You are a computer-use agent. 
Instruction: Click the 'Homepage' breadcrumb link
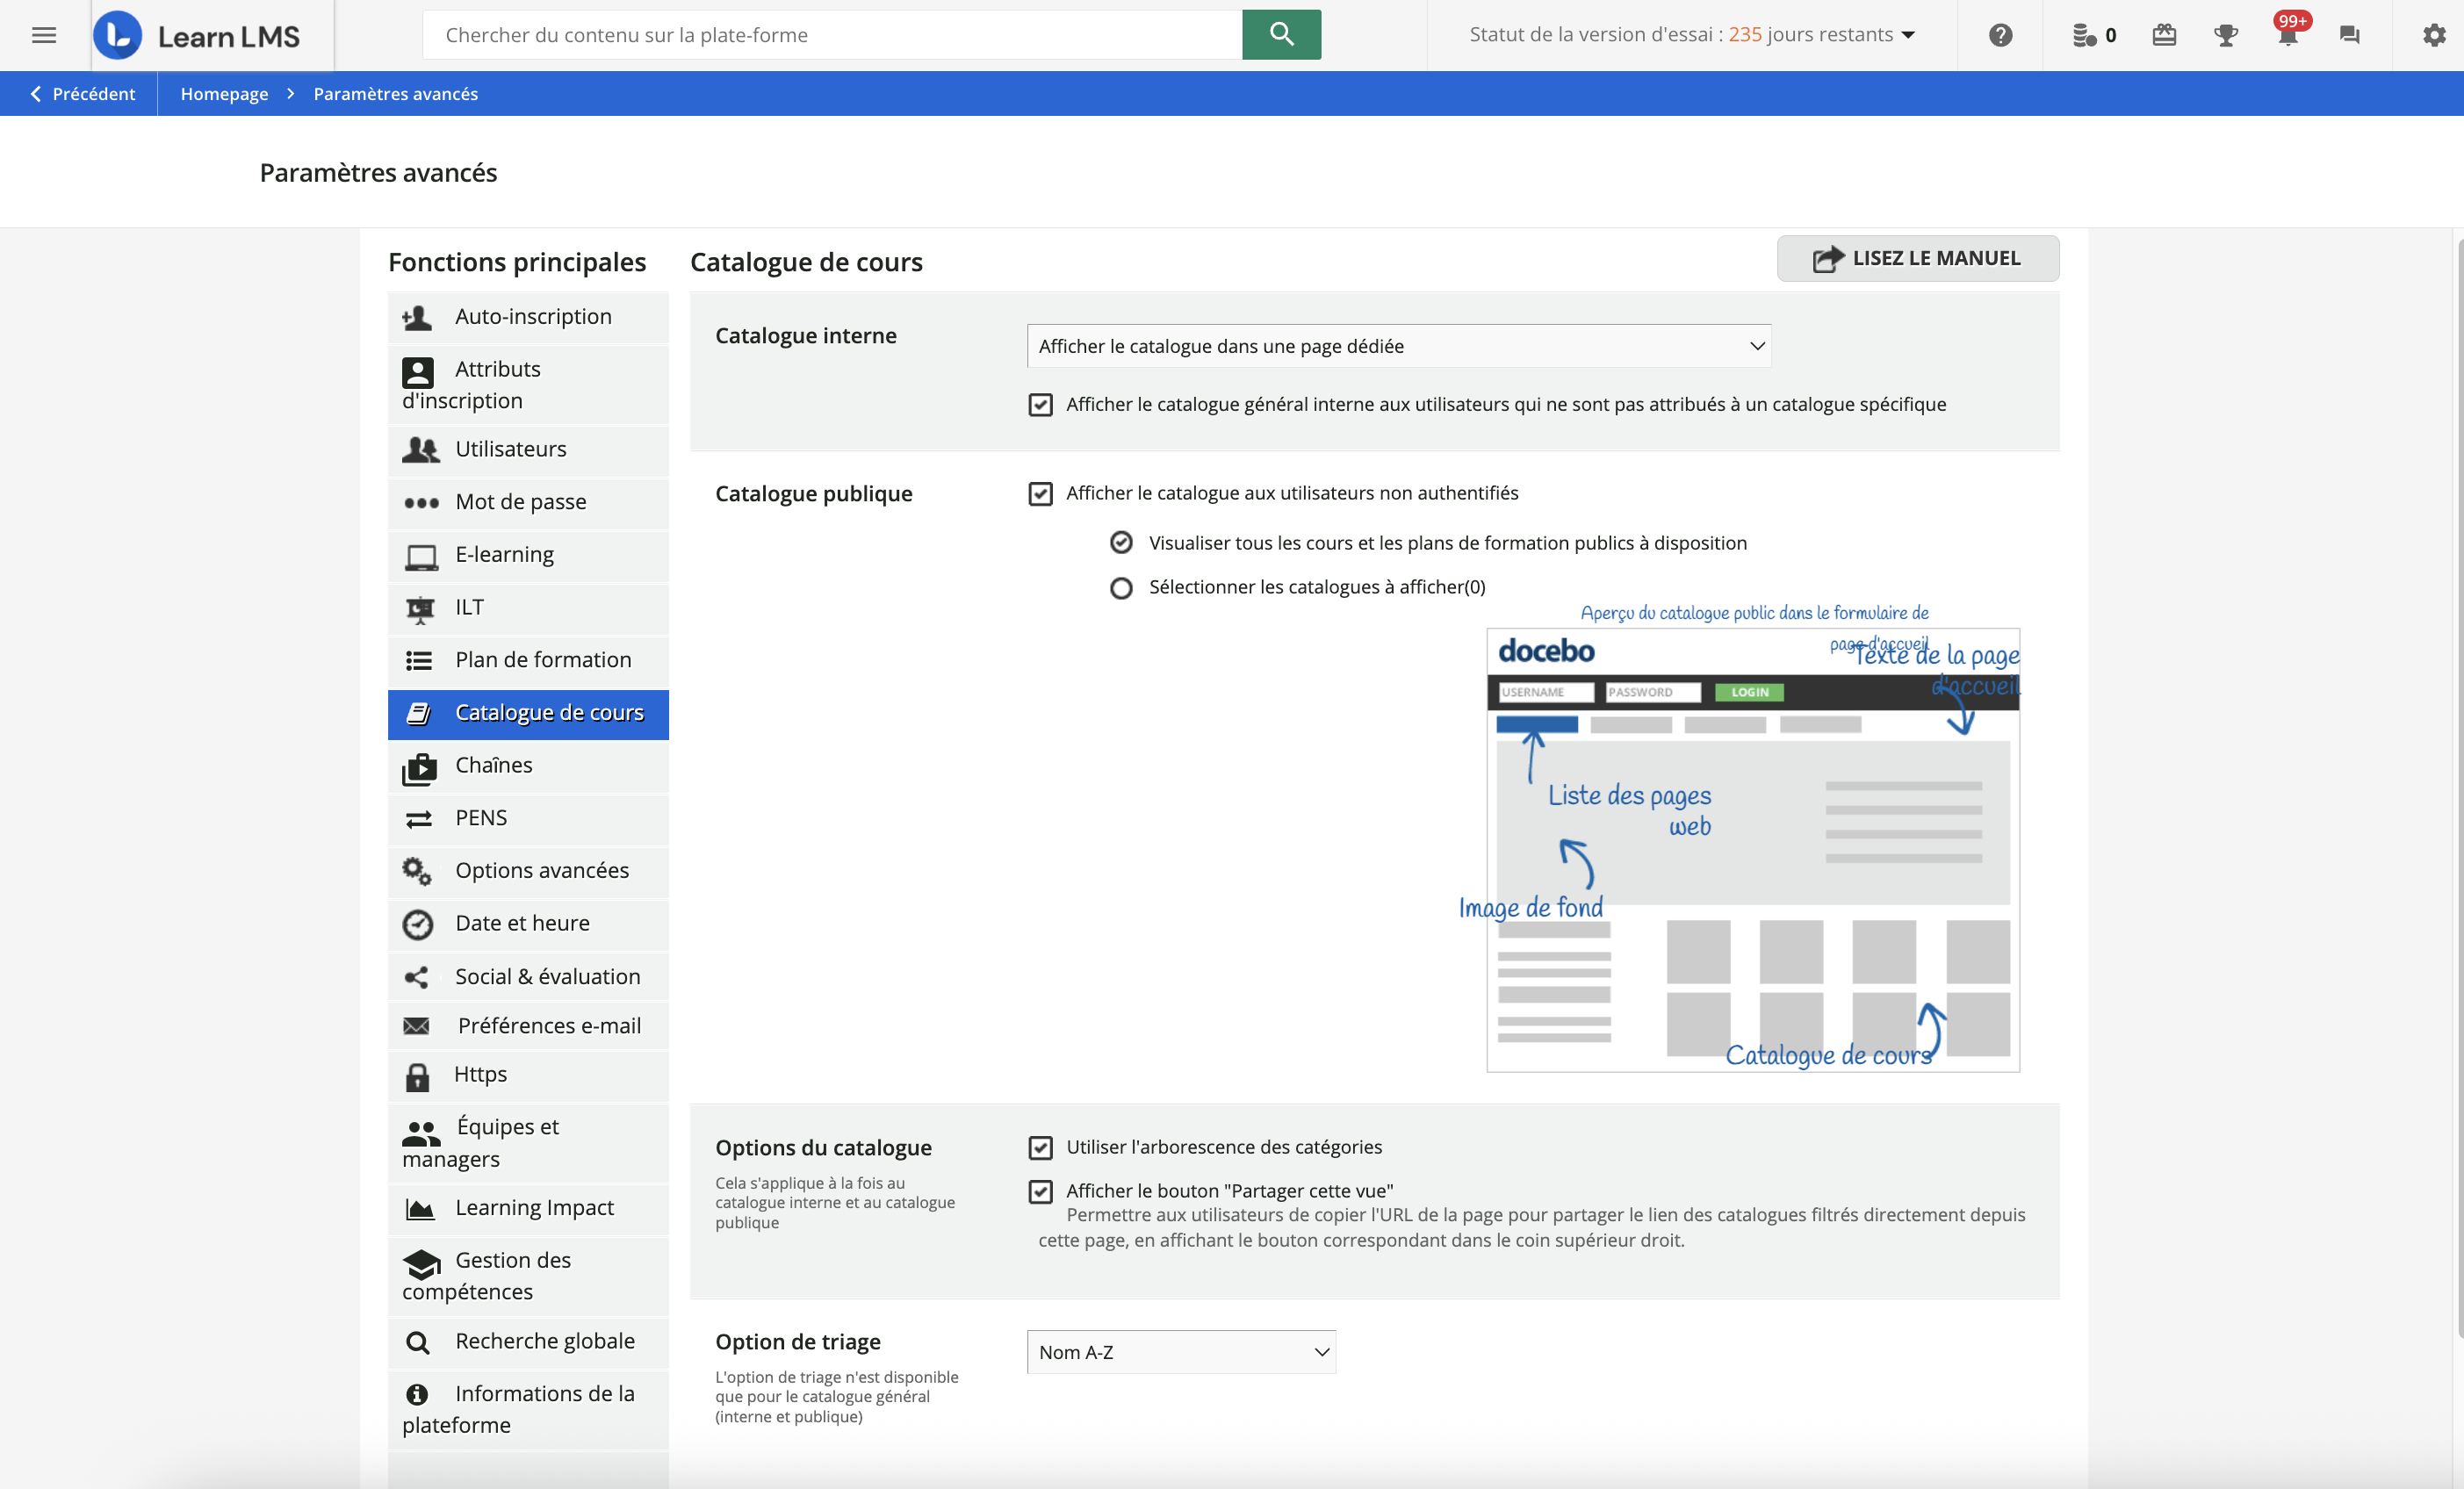tap(224, 94)
